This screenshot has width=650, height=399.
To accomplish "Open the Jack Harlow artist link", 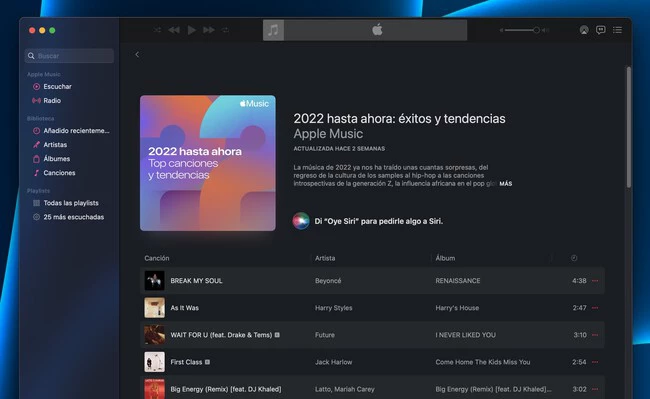I will (x=334, y=362).
